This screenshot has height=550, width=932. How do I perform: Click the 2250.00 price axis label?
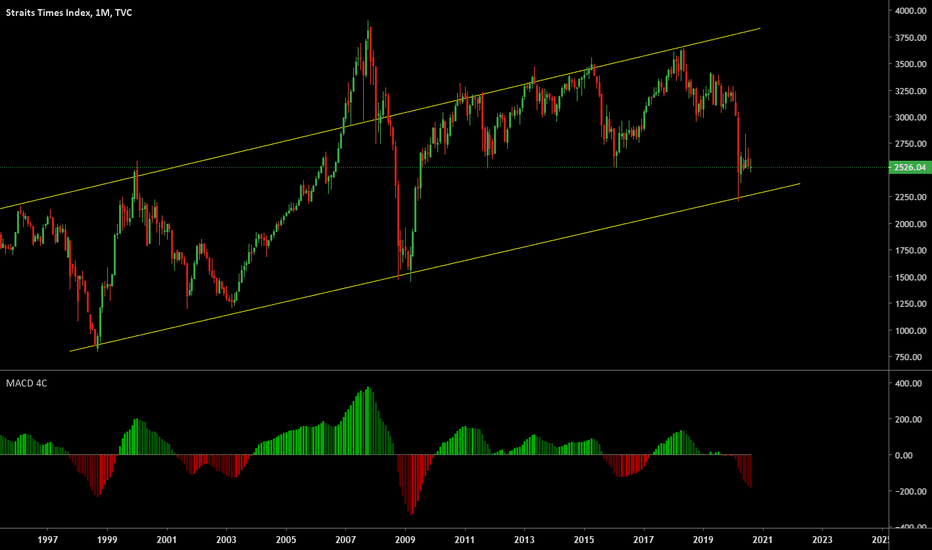[911, 197]
